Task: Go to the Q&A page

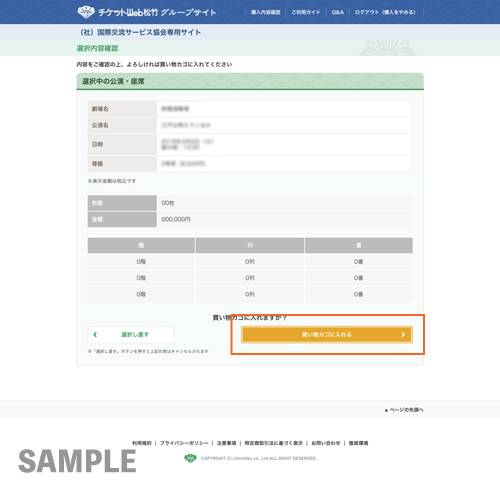Action: [x=338, y=12]
